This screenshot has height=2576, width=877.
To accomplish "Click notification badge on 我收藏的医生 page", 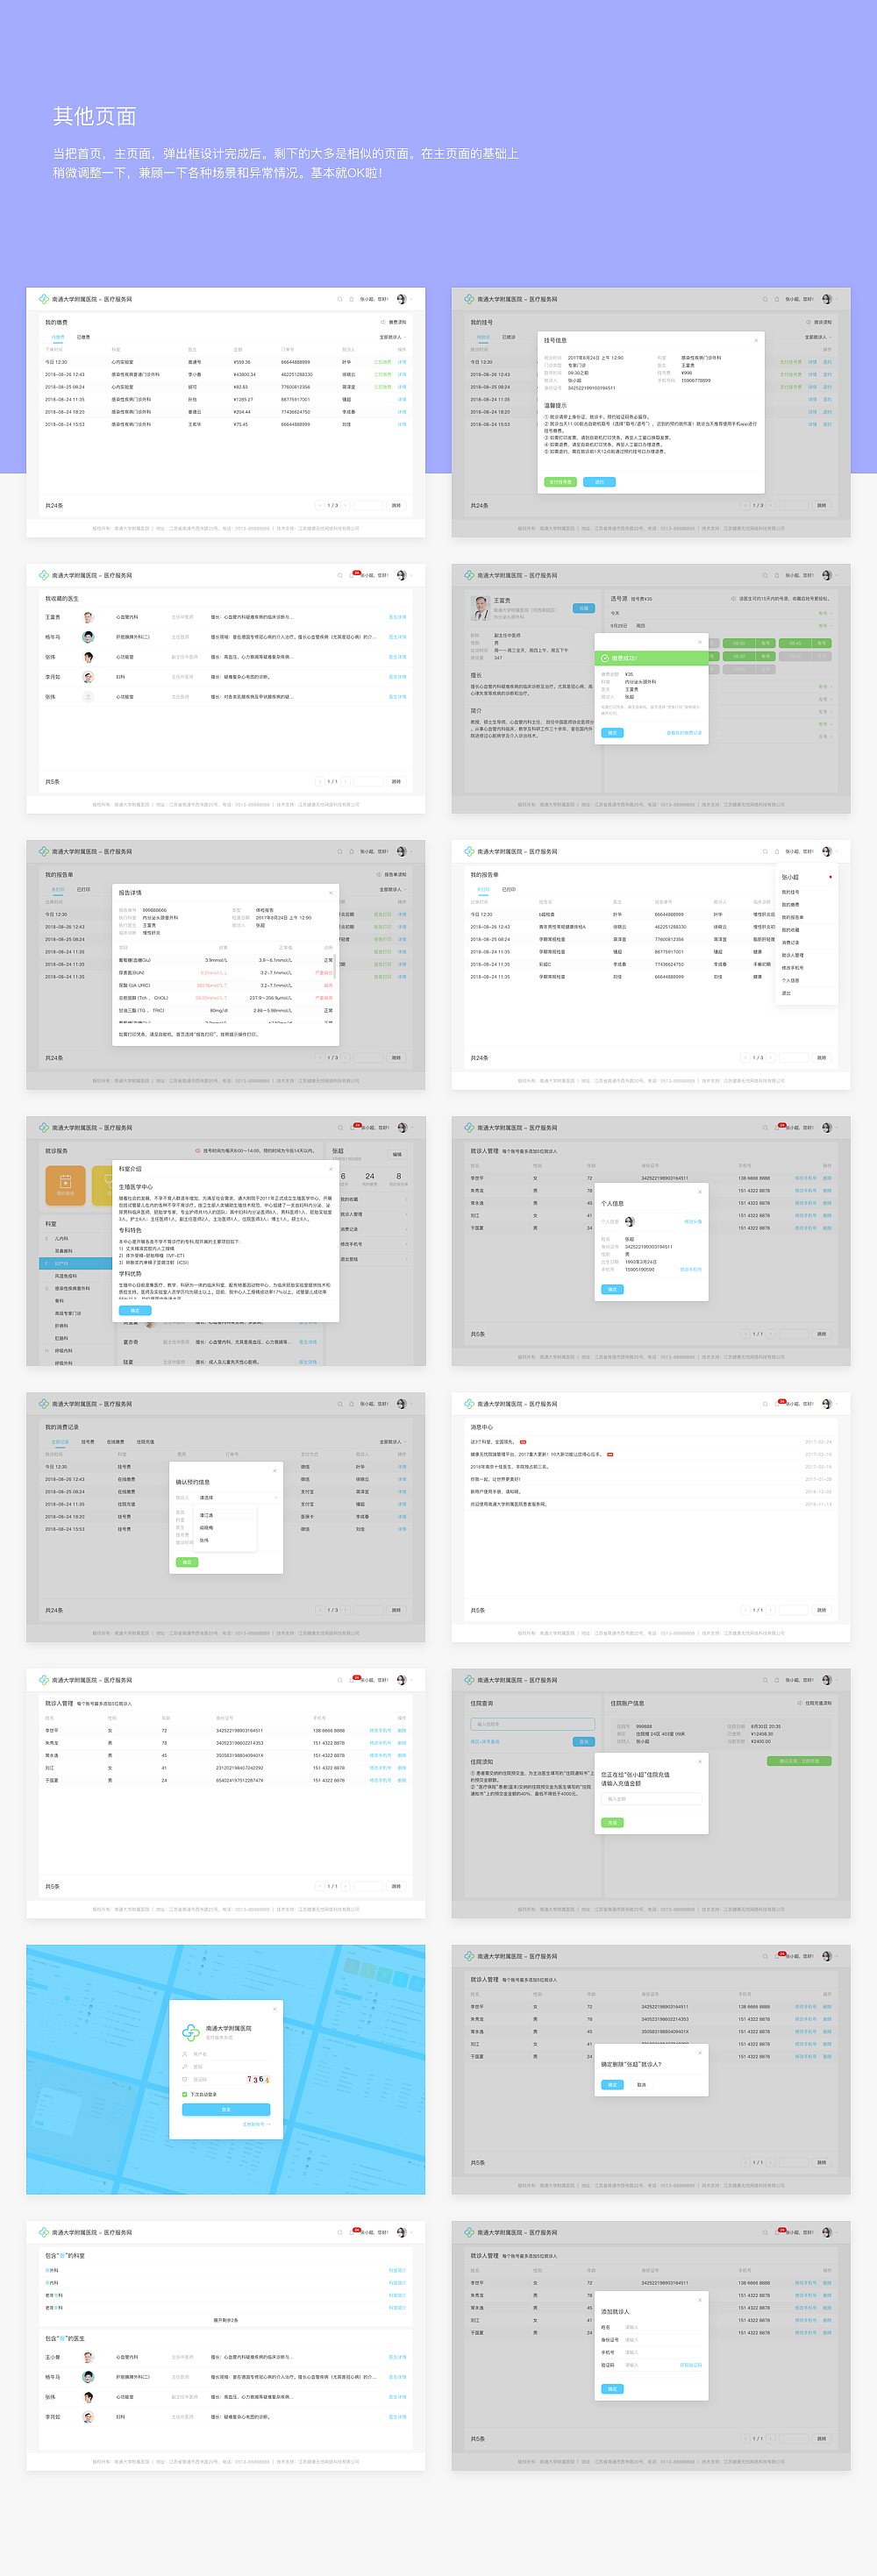I will (356, 573).
